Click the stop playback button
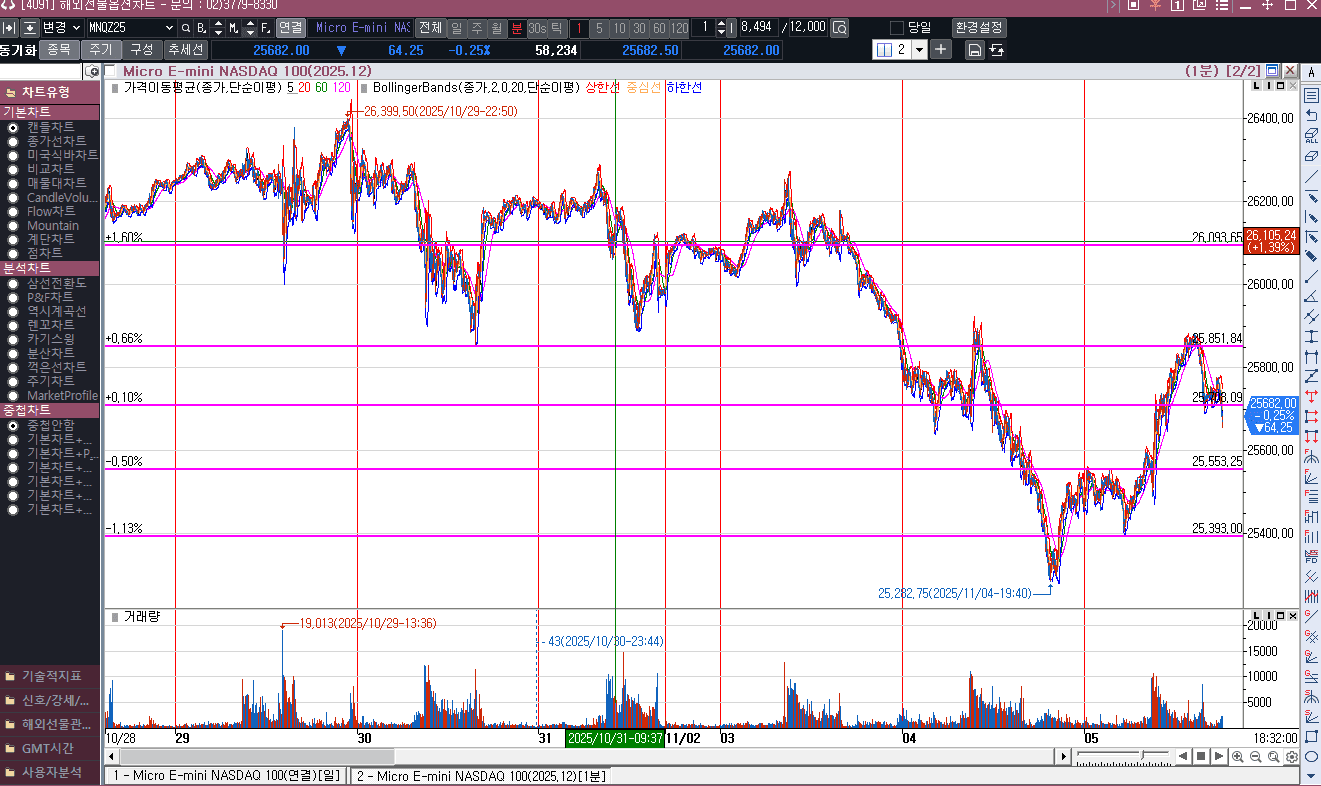 pyautogui.click(x=1201, y=757)
